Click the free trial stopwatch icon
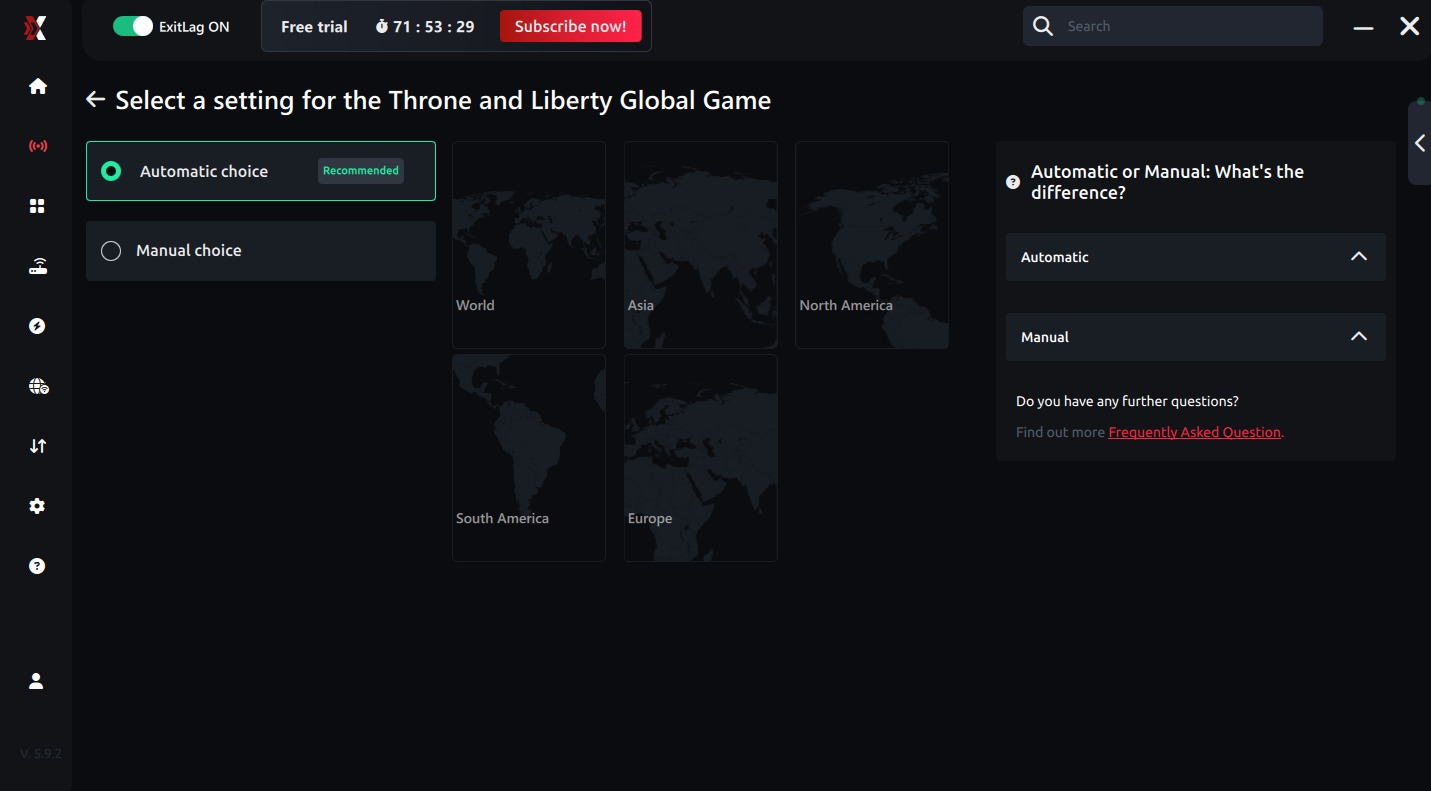 pos(382,27)
